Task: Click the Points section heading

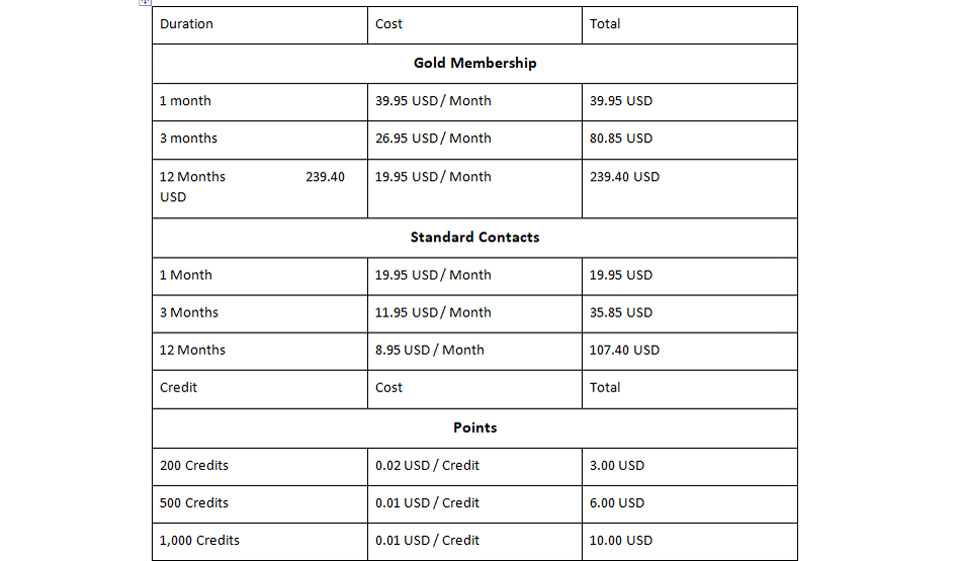Action: point(474,428)
